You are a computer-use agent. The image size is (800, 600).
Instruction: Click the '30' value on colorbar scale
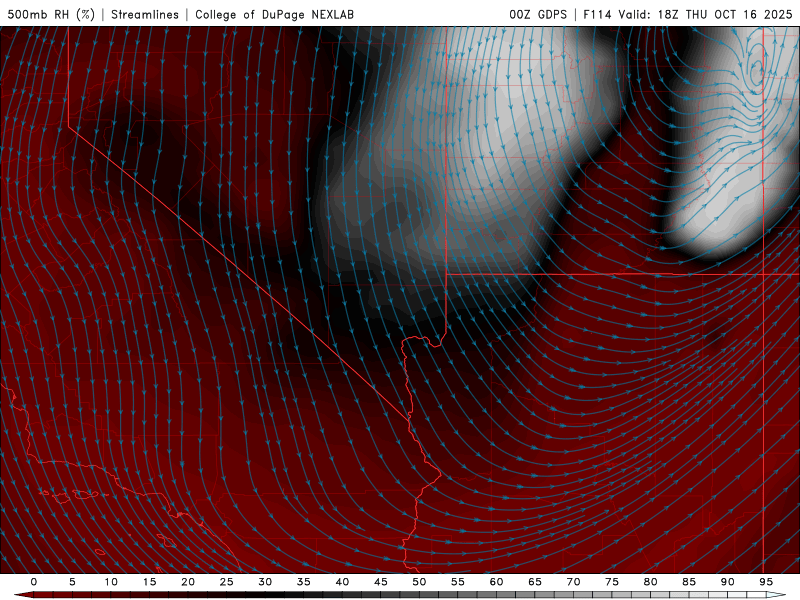[x=265, y=582]
